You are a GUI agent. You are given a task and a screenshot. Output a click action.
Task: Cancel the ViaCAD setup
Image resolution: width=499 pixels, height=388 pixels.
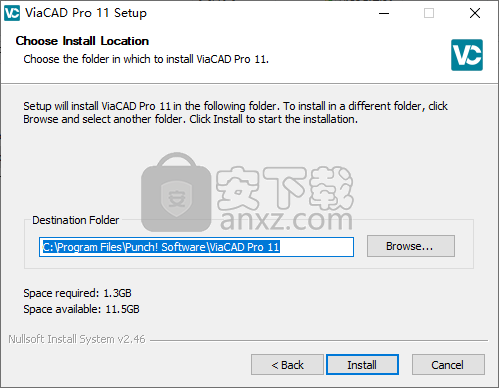(448, 365)
